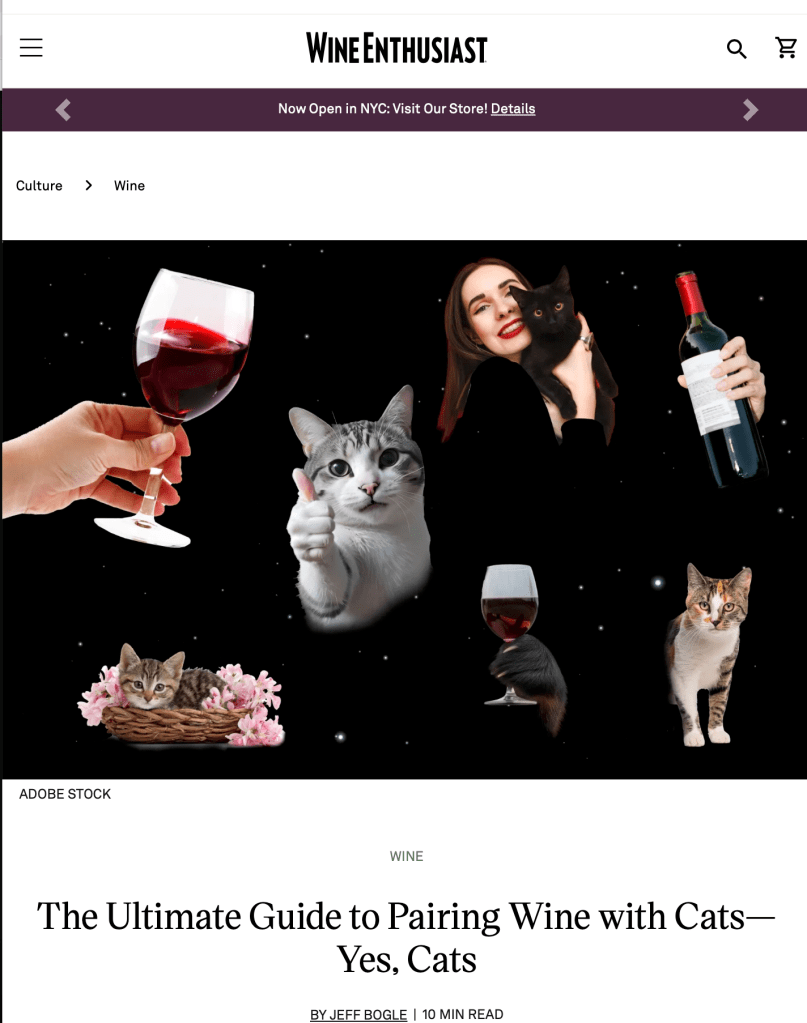This screenshot has width=807, height=1023.
Task: Select the WINE category label above headline
Action: pyautogui.click(x=406, y=856)
